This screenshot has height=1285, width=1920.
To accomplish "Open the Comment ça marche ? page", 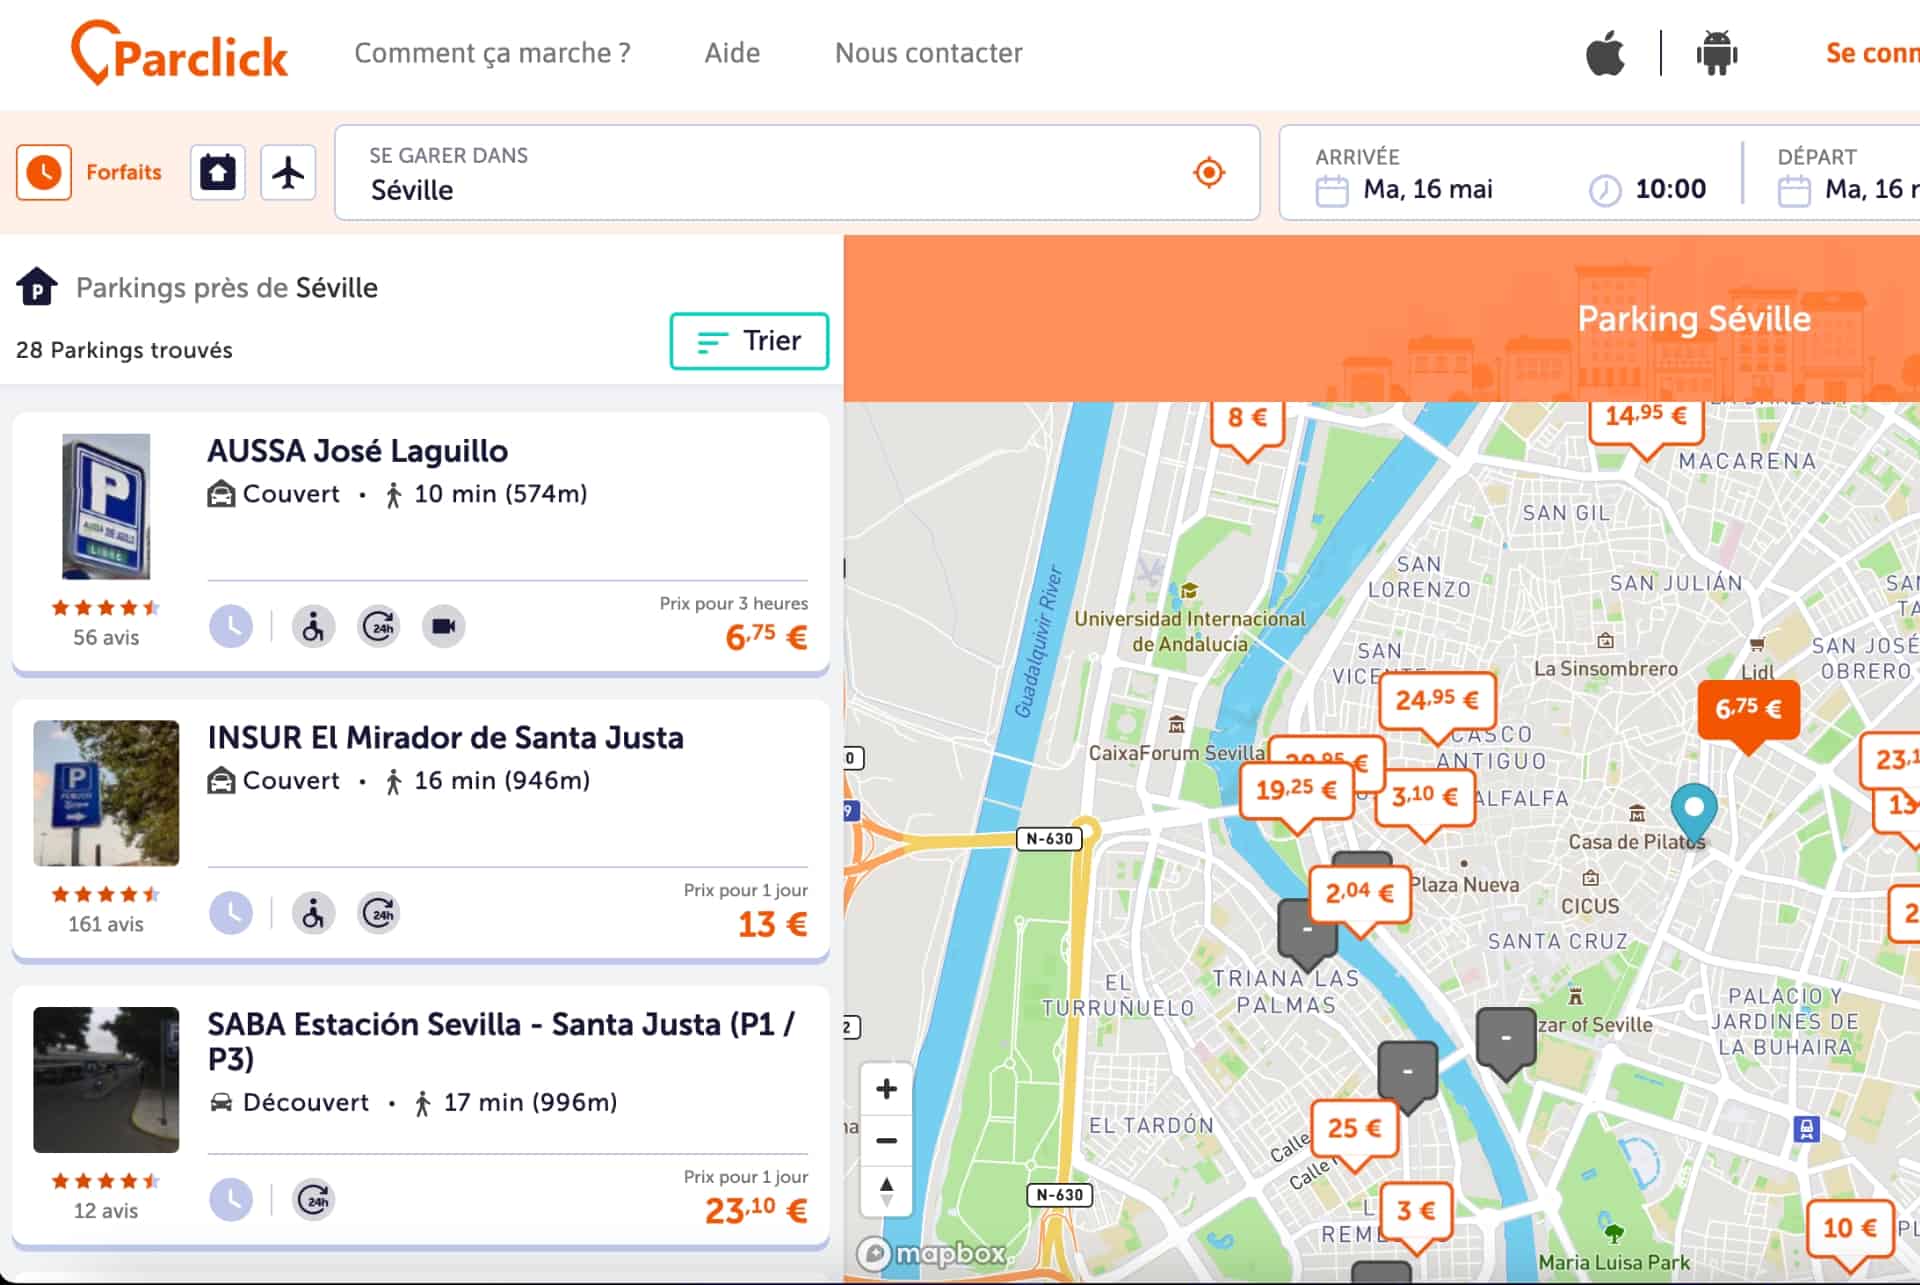I will coord(492,53).
